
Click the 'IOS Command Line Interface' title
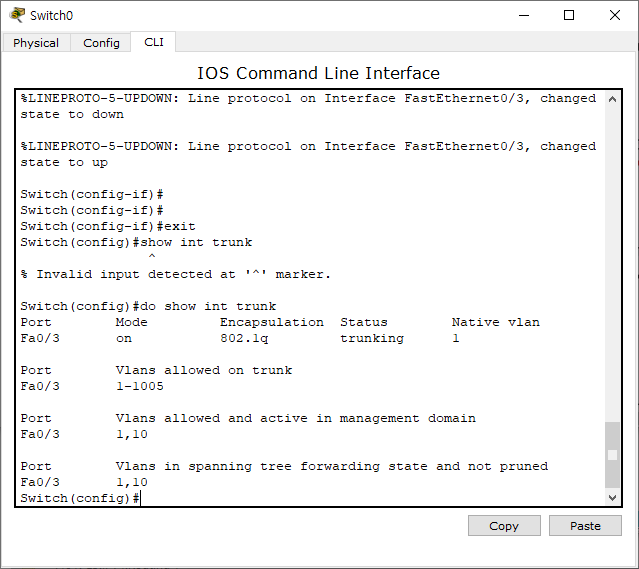pyautogui.click(x=319, y=73)
